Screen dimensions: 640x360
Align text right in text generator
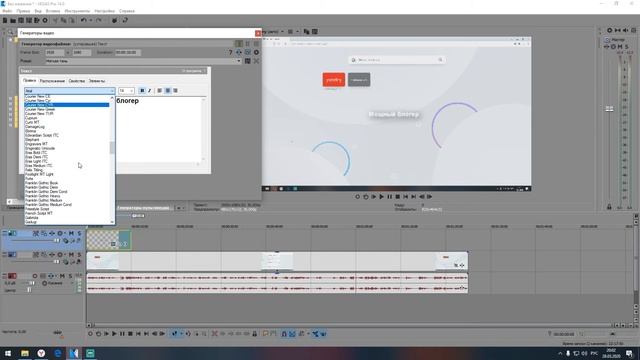(175, 91)
